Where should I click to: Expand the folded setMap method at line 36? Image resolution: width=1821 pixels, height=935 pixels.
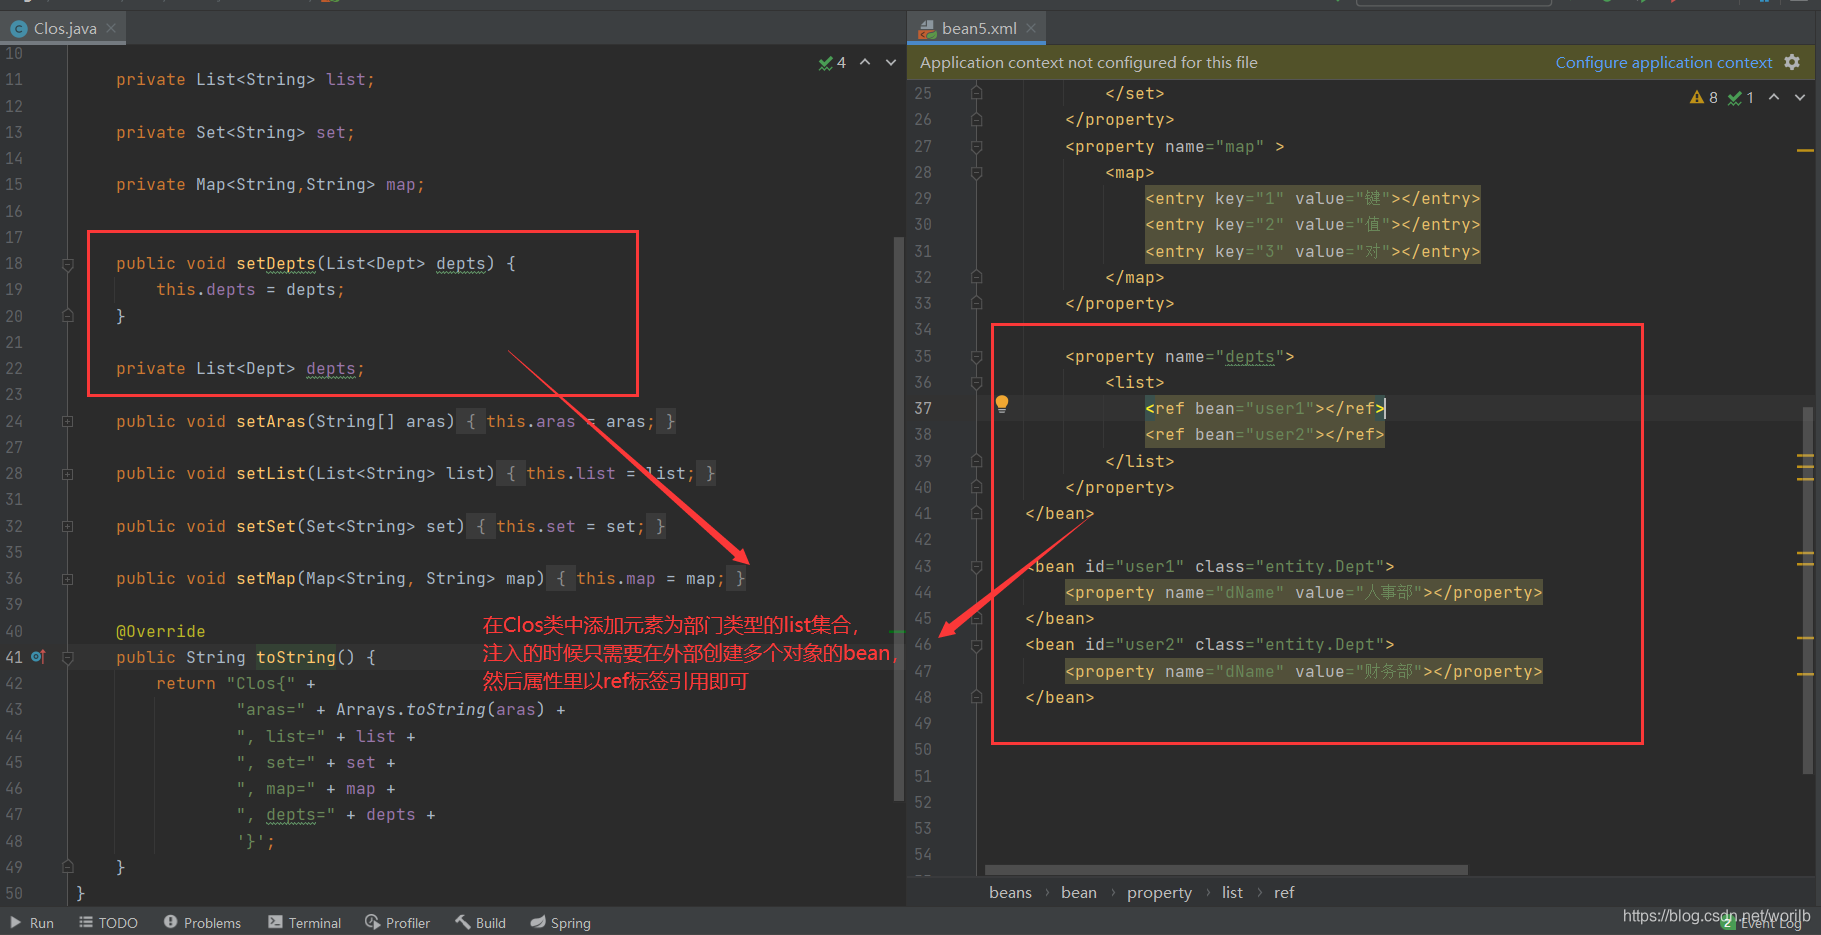coord(67,579)
